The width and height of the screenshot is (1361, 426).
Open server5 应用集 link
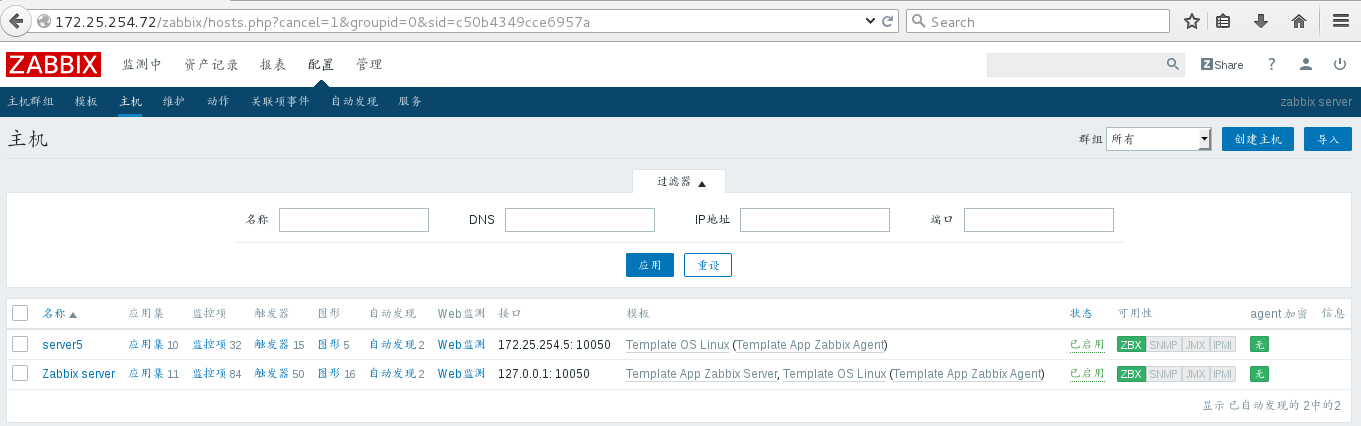point(147,344)
